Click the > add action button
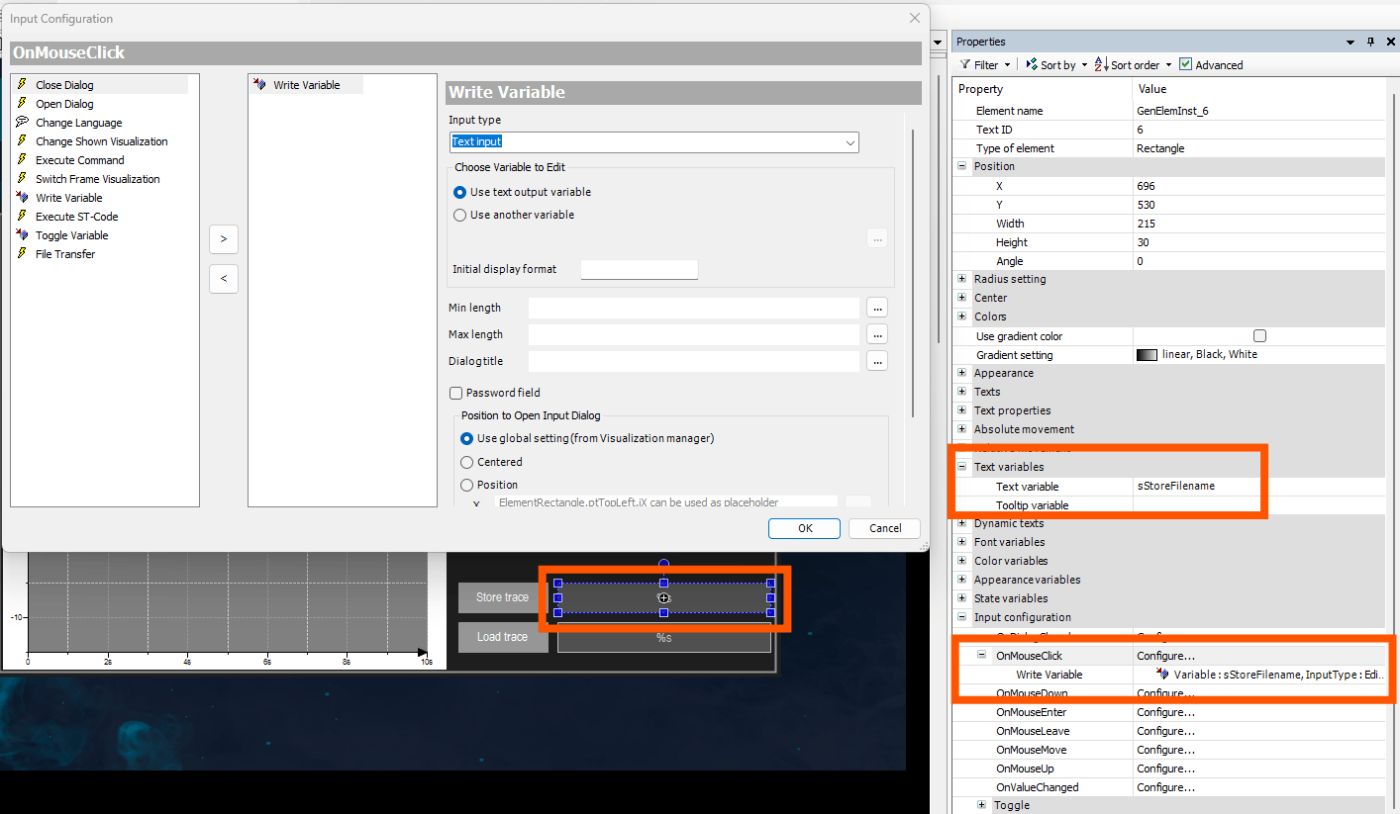Viewport: 1400px width, 814px height. pyautogui.click(x=223, y=239)
